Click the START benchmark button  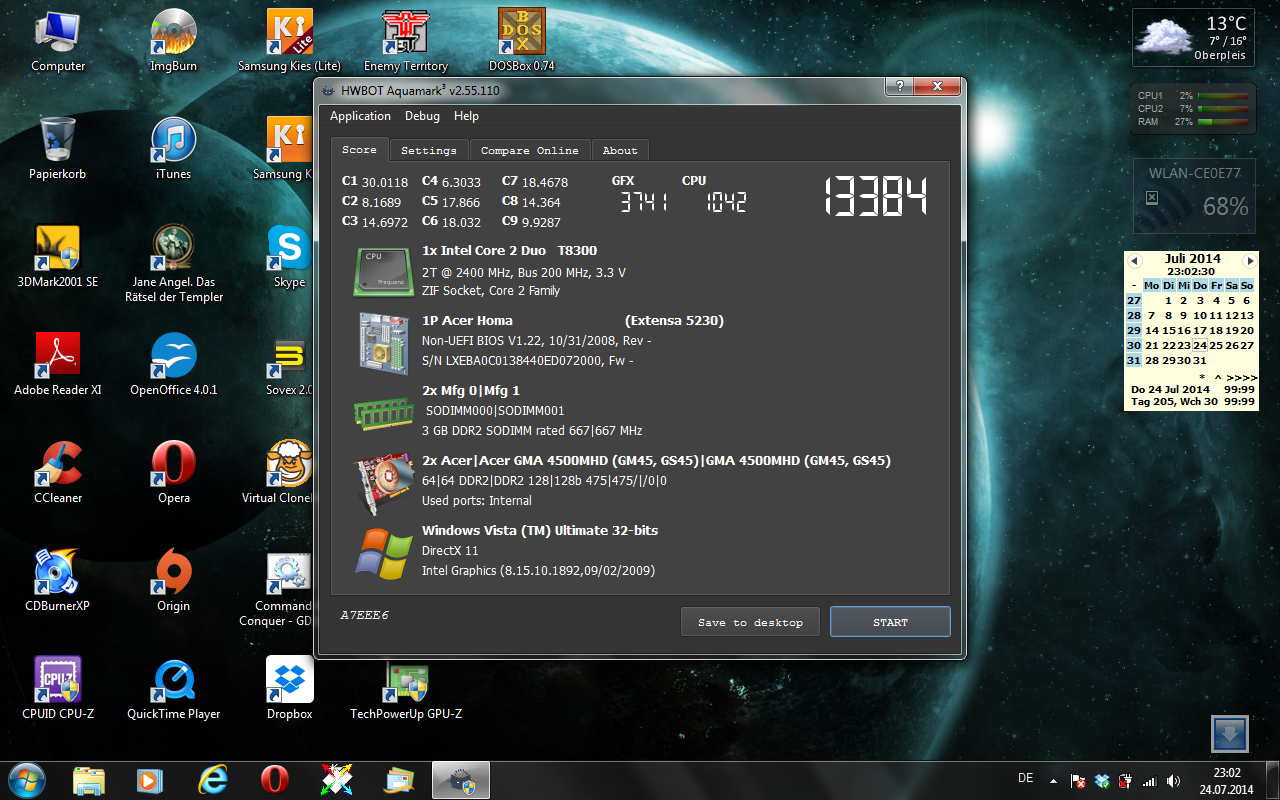tap(890, 622)
